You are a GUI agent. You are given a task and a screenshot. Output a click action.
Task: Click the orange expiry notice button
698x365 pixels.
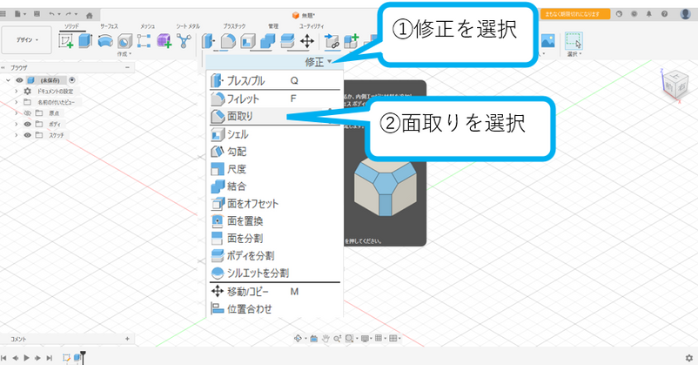(x=575, y=14)
